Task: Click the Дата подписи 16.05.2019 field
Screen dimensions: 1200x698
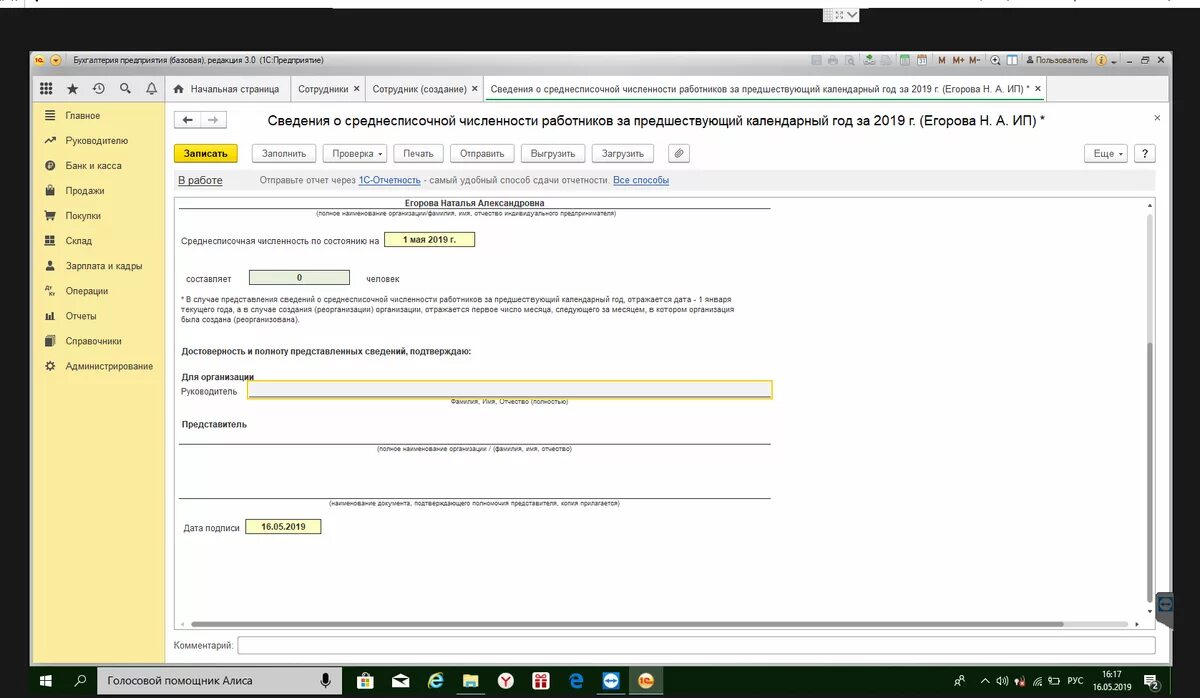Action: pyautogui.click(x=284, y=527)
